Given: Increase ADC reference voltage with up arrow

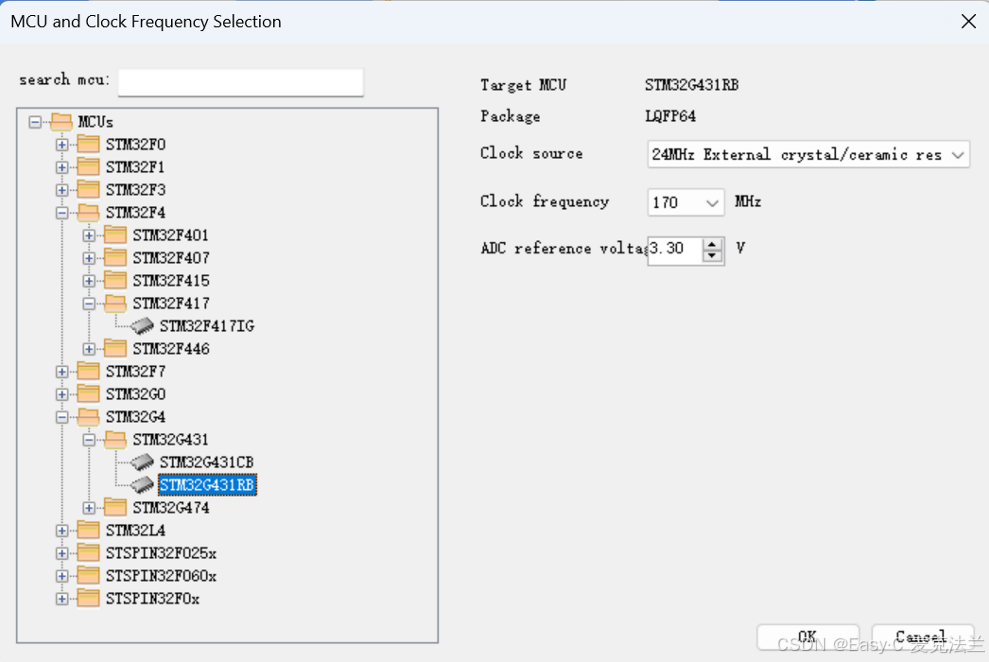Looking at the screenshot, I should tap(712, 245).
